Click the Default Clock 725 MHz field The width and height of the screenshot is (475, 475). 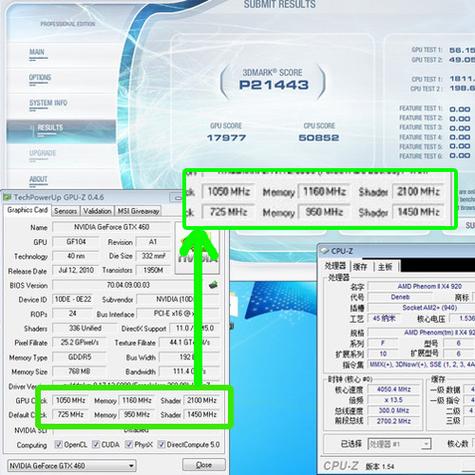(x=70, y=415)
